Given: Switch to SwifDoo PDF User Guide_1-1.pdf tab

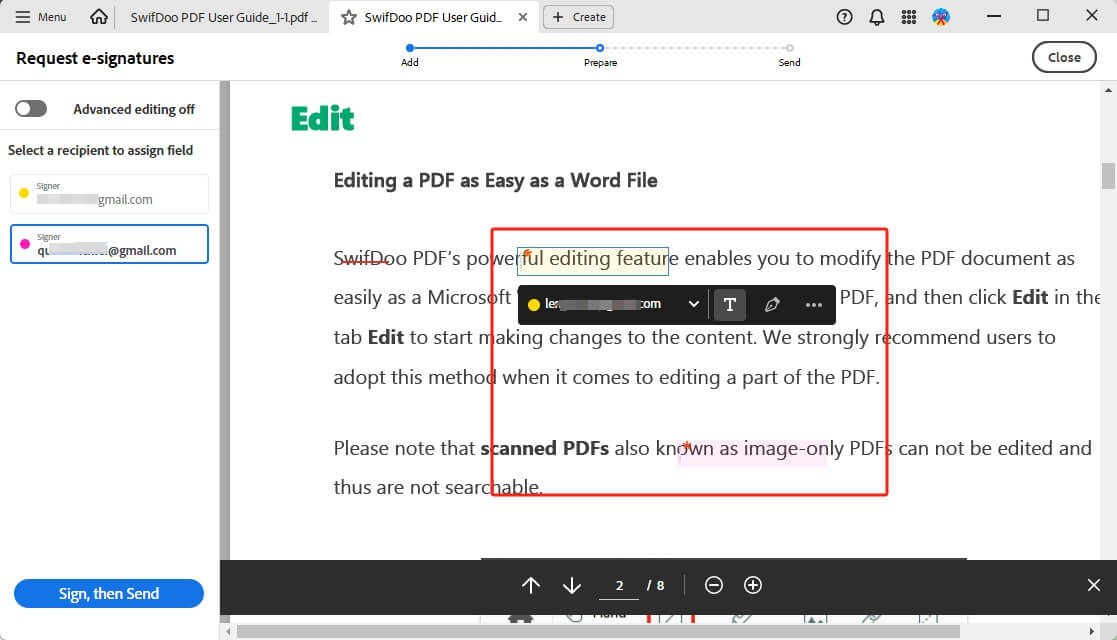Looking at the screenshot, I should [x=223, y=17].
